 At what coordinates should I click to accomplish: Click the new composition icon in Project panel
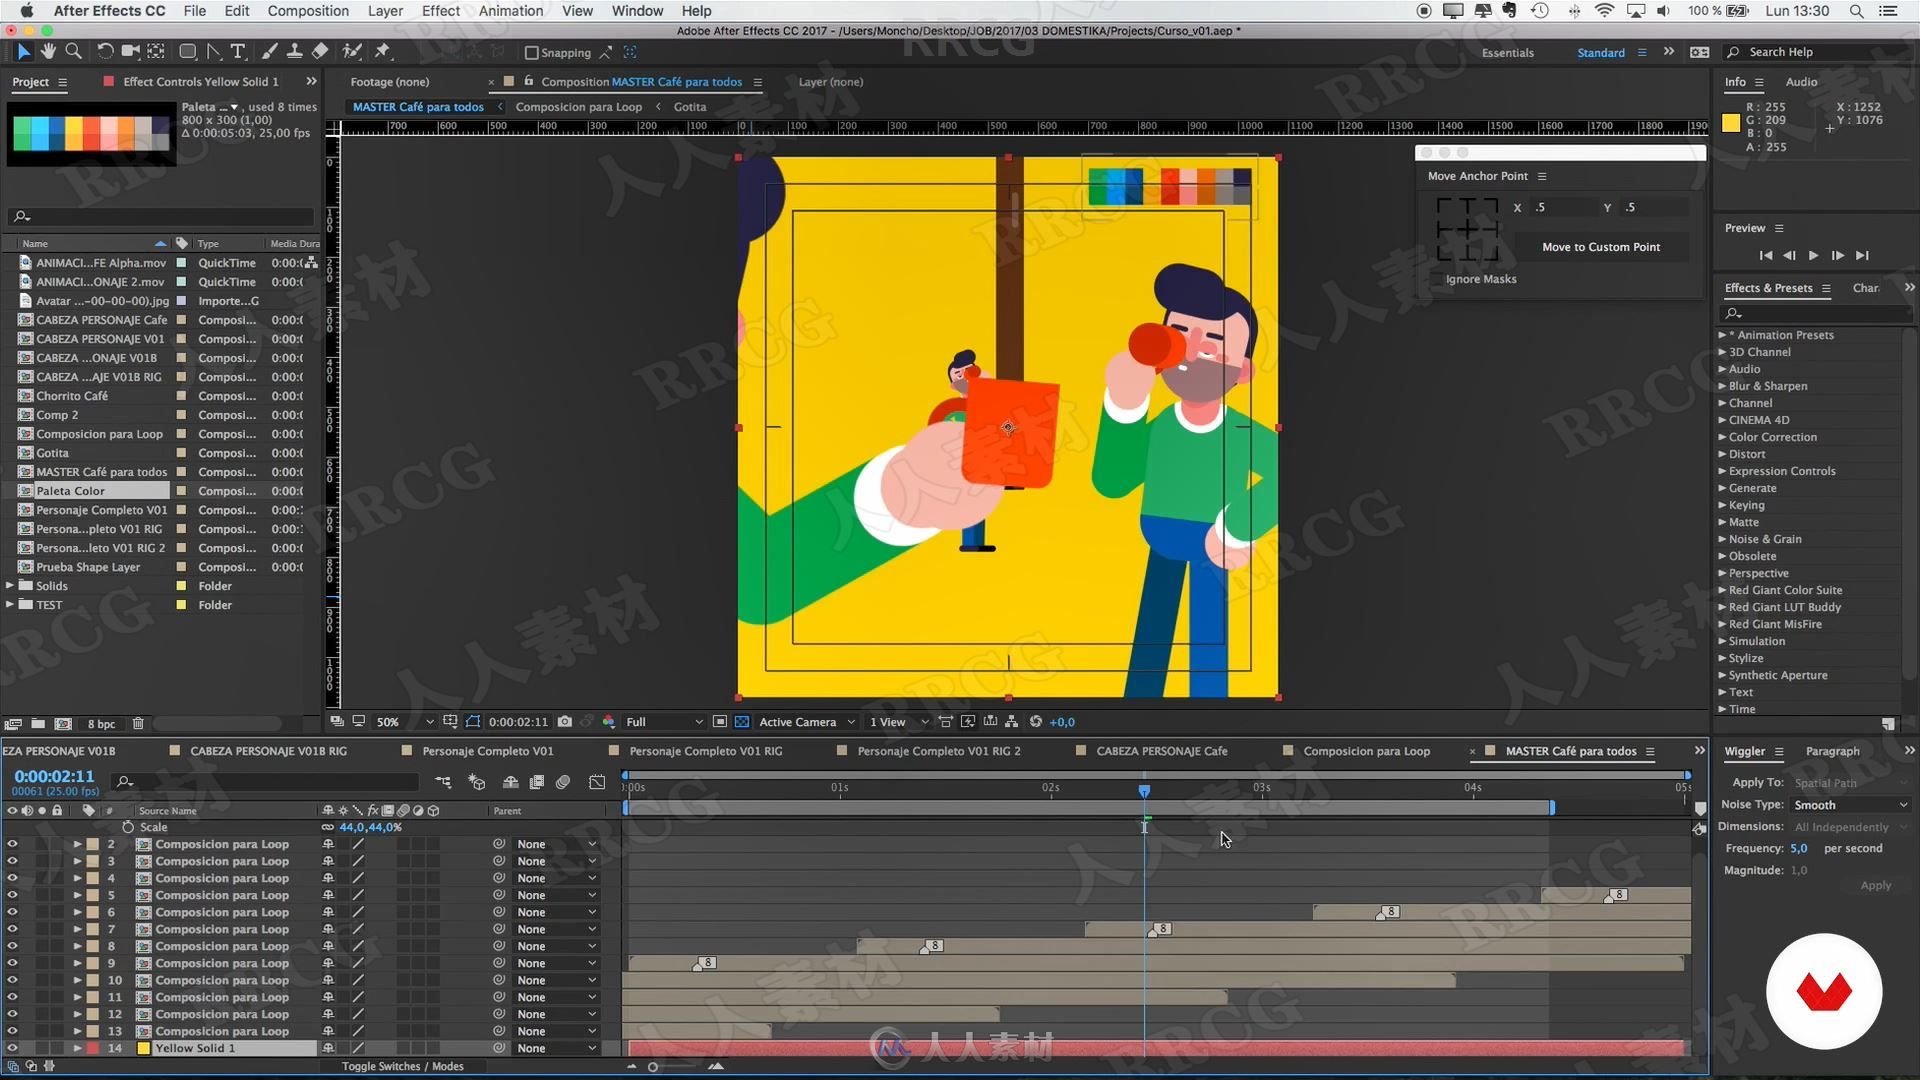(x=63, y=723)
